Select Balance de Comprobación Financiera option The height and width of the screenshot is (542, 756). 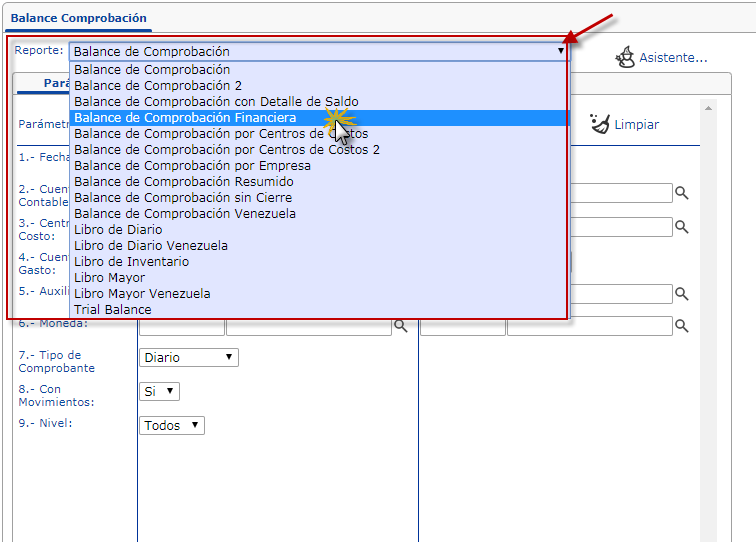(x=185, y=118)
